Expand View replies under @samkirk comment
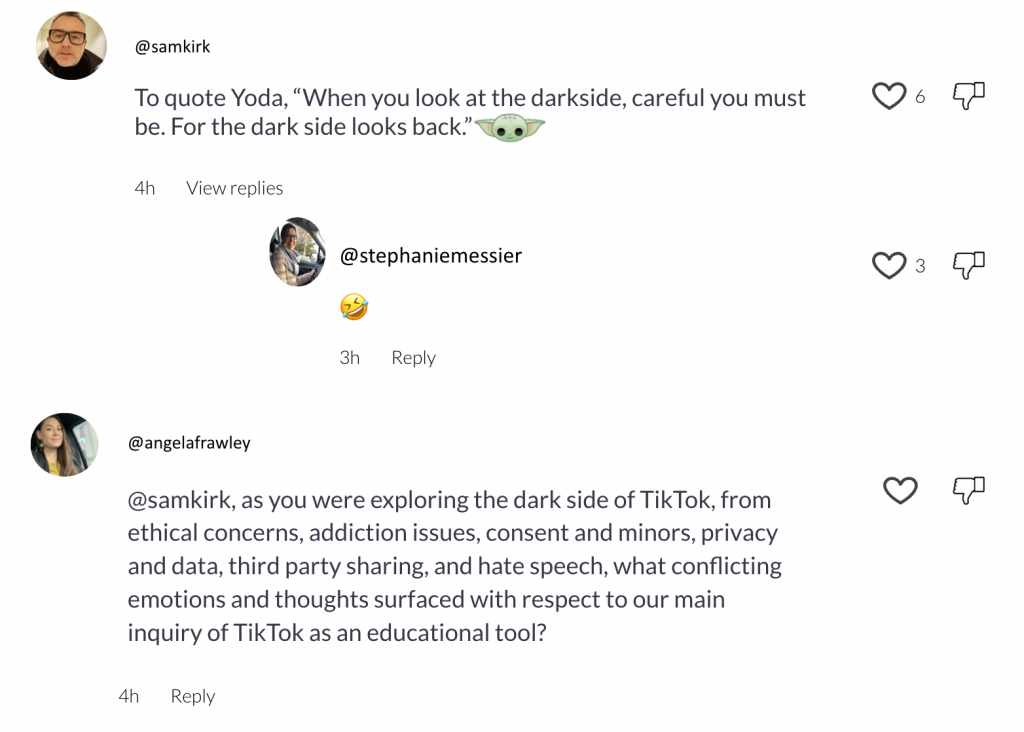The height and width of the screenshot is (732, 1024). click(x=234, y=188)
